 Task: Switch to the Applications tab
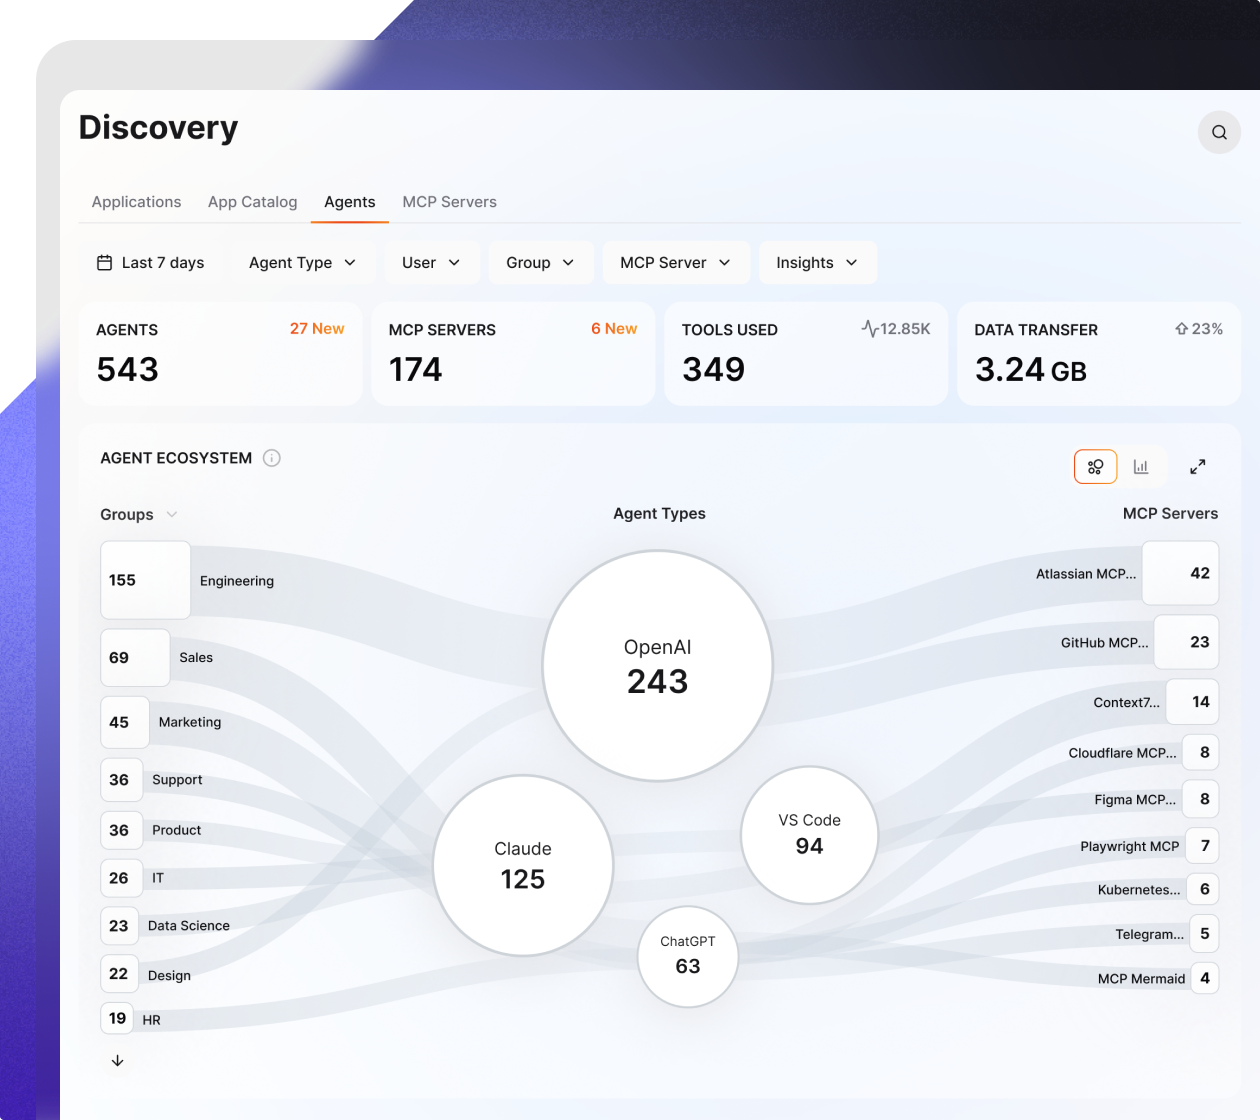point(136,201)
